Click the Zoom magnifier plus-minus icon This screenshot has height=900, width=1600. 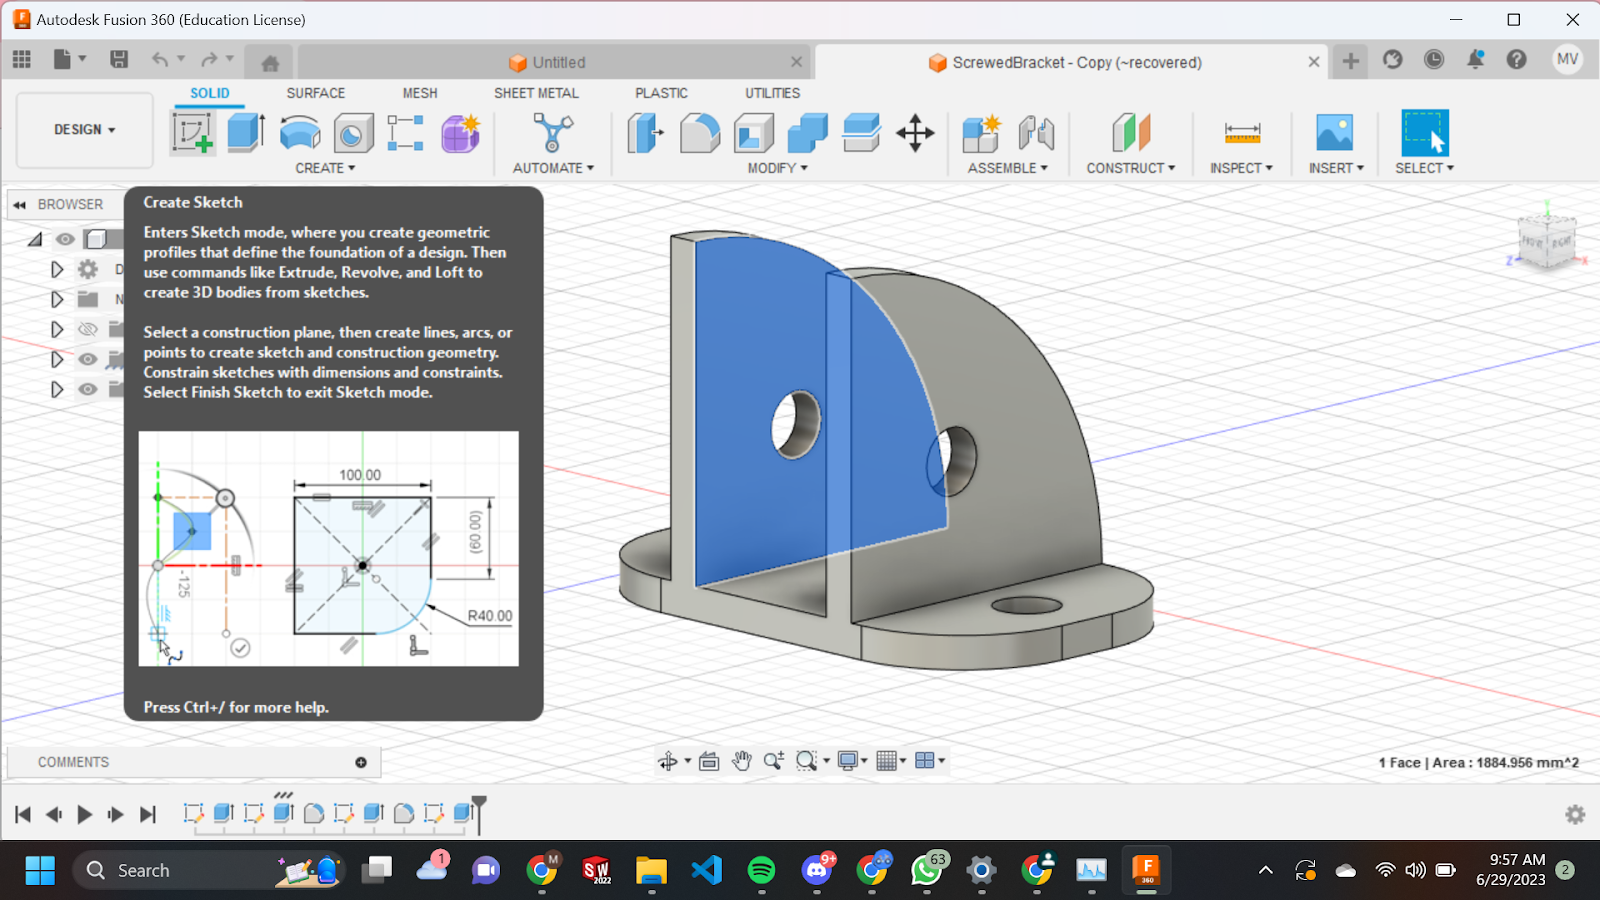[x=773, y=762]
